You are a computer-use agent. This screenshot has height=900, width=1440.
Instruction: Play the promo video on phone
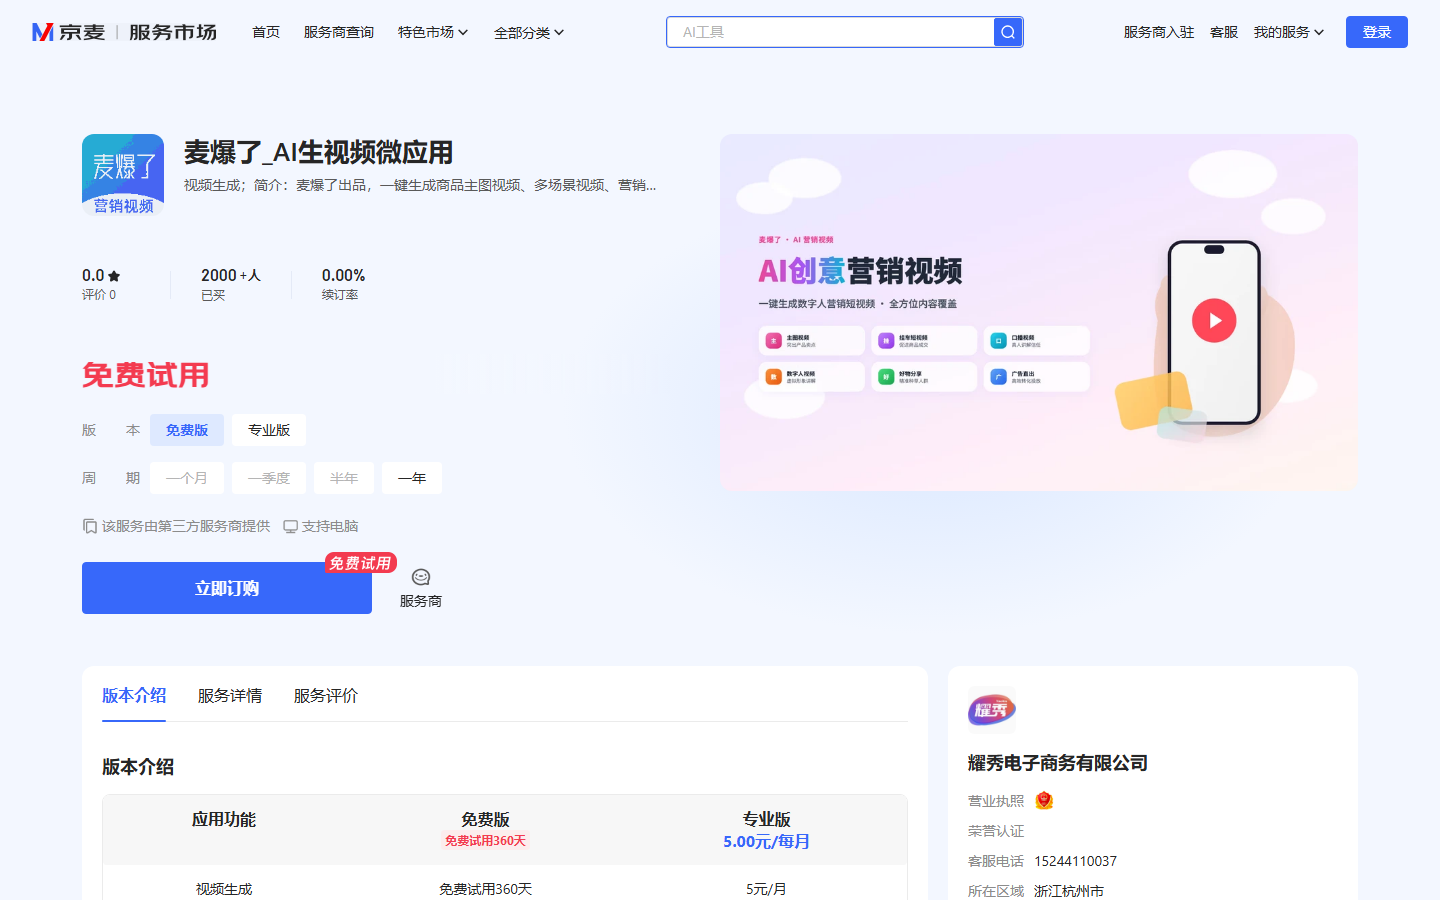click(x=1214, y=320)
